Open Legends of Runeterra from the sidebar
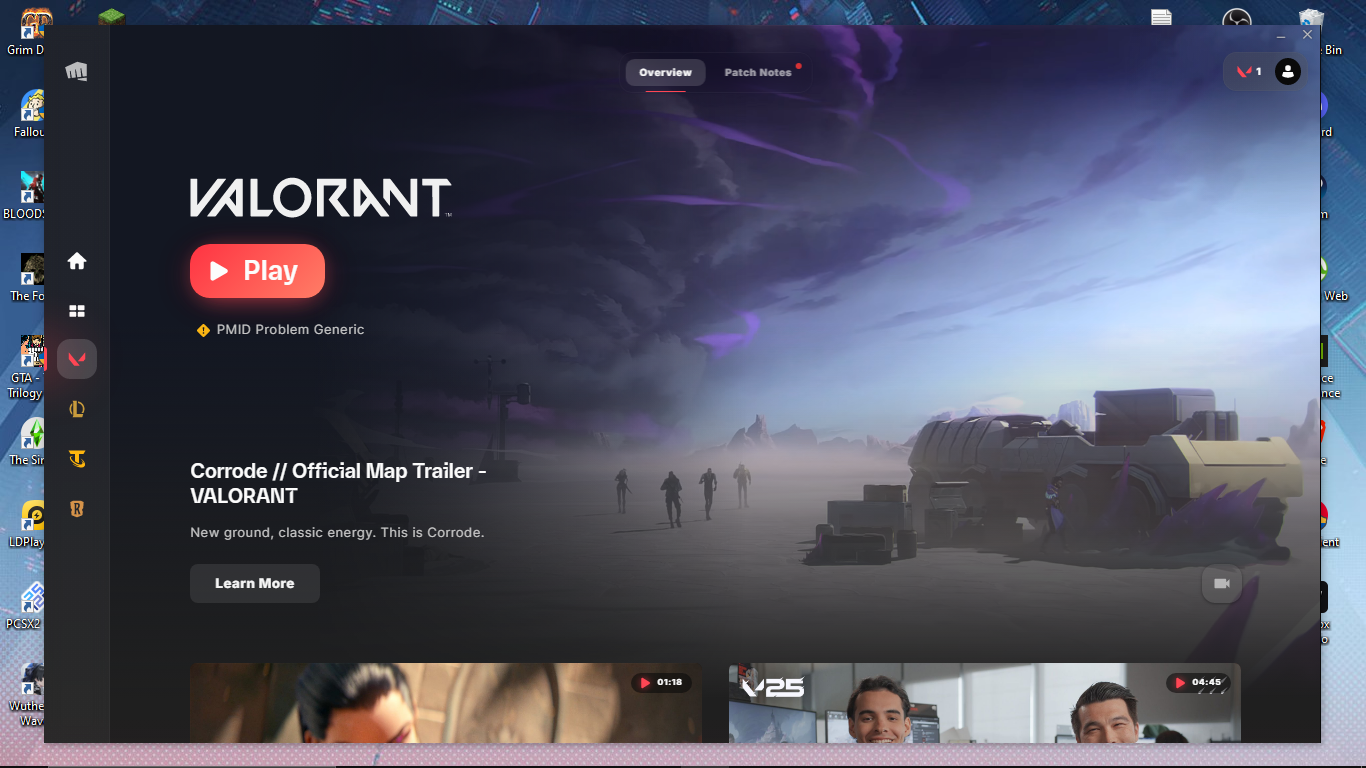Image resolution: width=1366 pixels, height=768 pixels. (77, 509)
